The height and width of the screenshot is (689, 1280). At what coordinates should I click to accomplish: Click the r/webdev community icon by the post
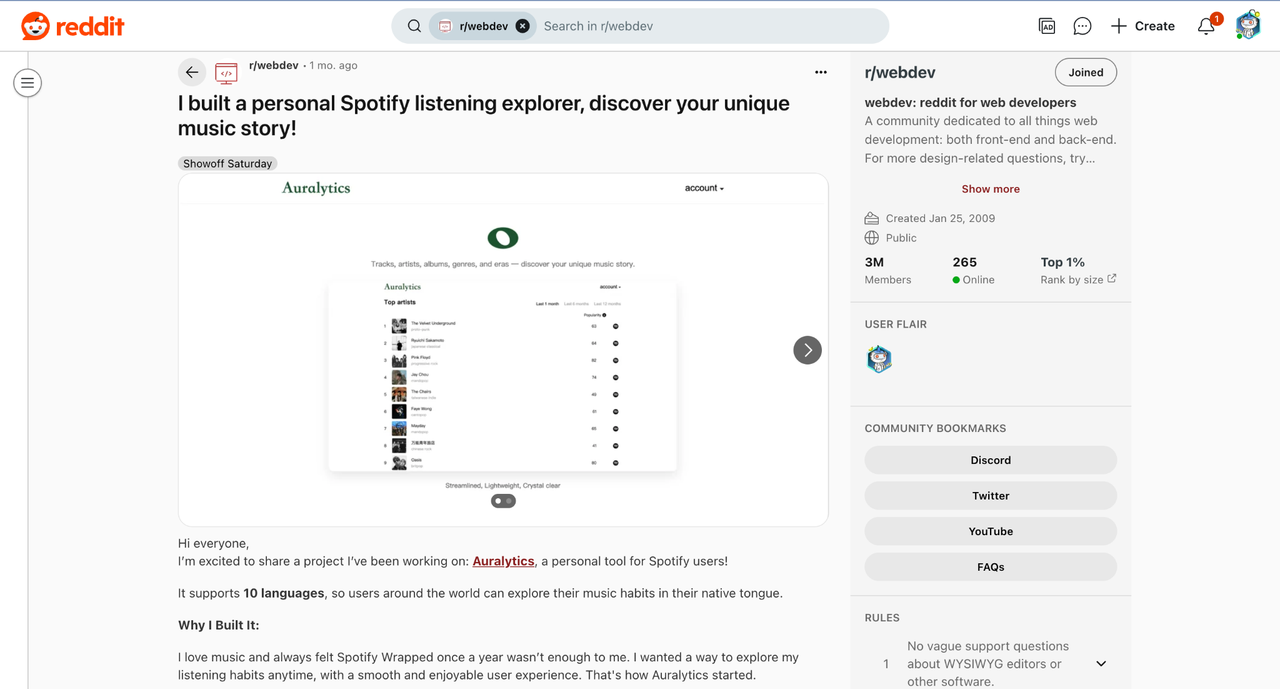click(227, 72)
